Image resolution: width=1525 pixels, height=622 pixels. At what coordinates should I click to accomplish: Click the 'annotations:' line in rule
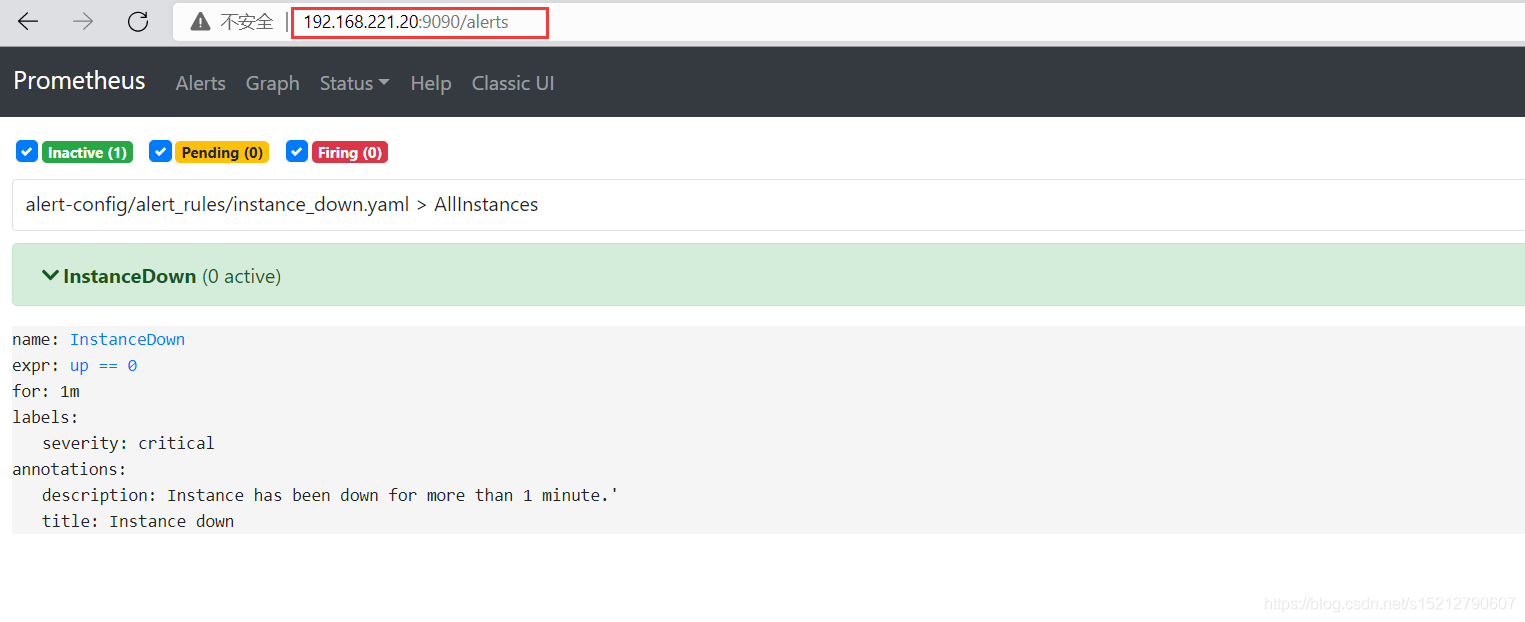coord(69,469)
